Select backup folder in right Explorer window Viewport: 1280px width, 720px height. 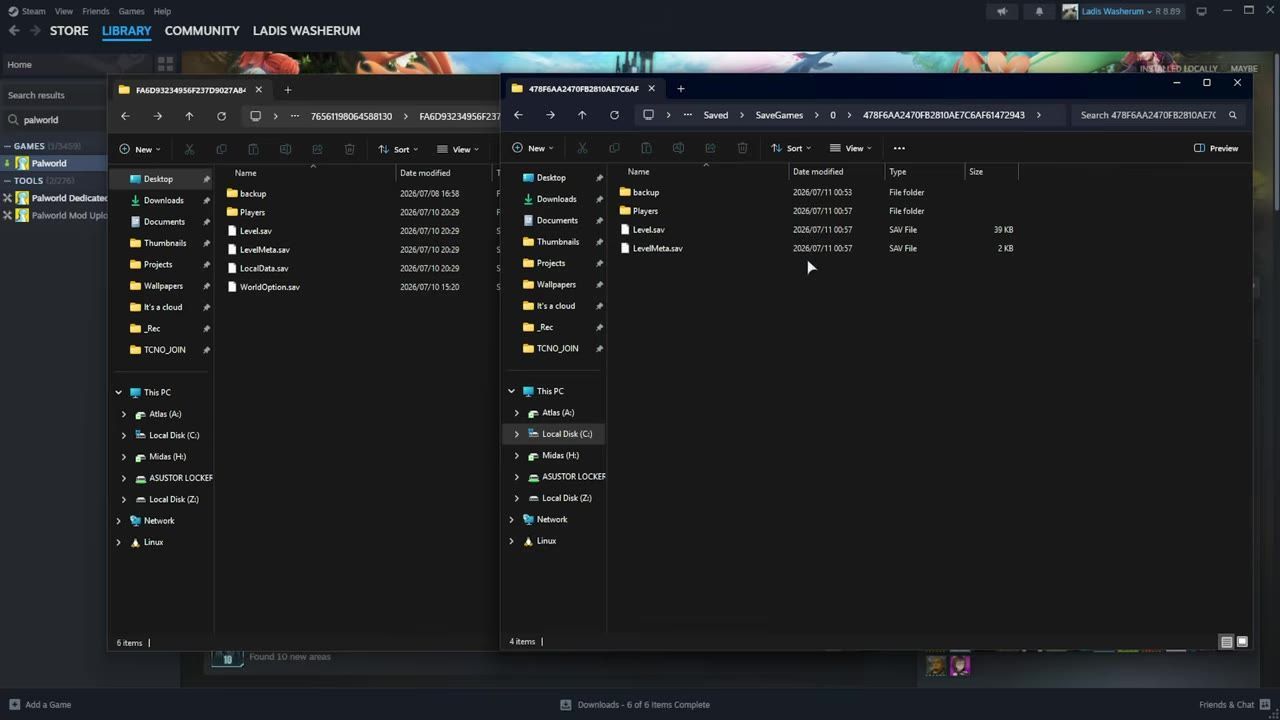(646, 192)
